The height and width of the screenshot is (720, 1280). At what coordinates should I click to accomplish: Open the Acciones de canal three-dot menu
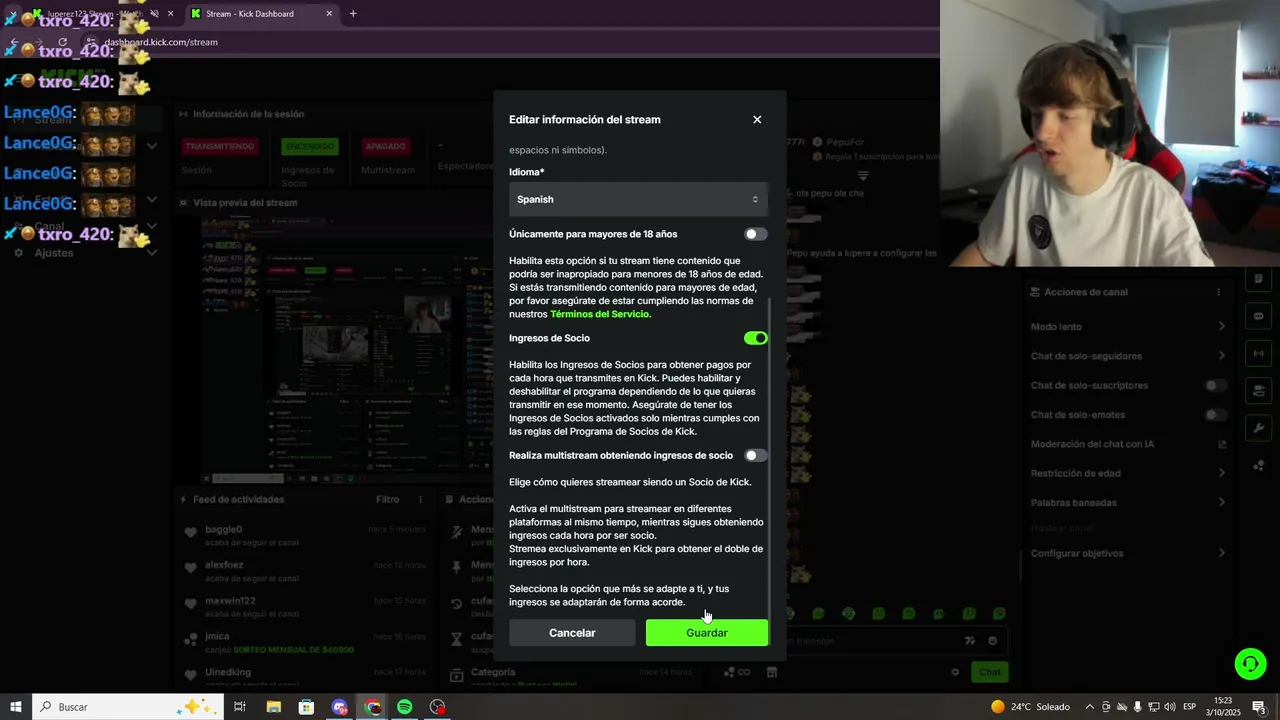[x=1218, y=292]
